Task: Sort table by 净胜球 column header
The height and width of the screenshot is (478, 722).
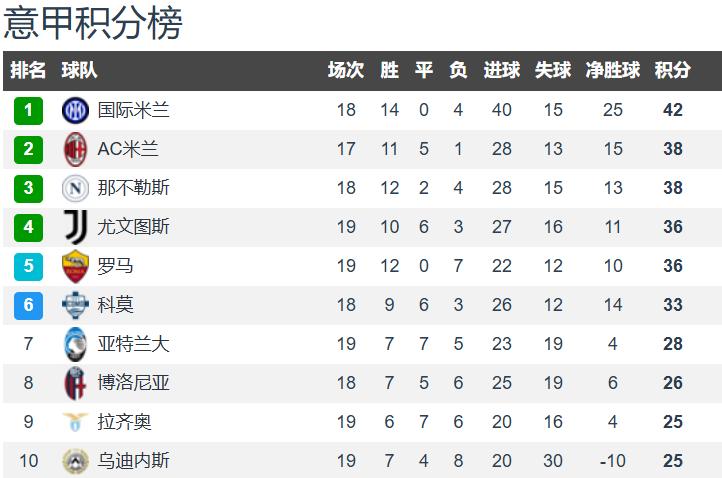Action: click(x=612, y=71)
